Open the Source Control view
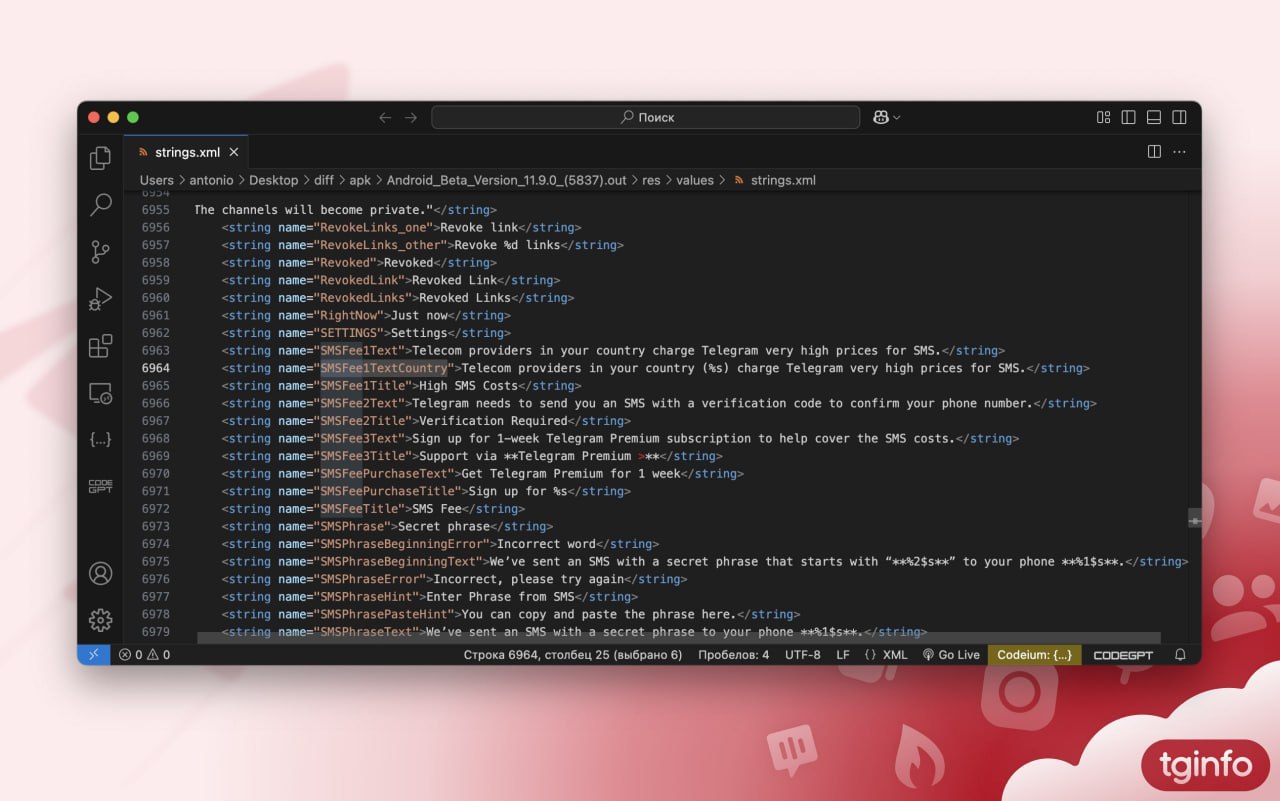The width and height of the screenshot is (1280, 801). click(100, 252)
